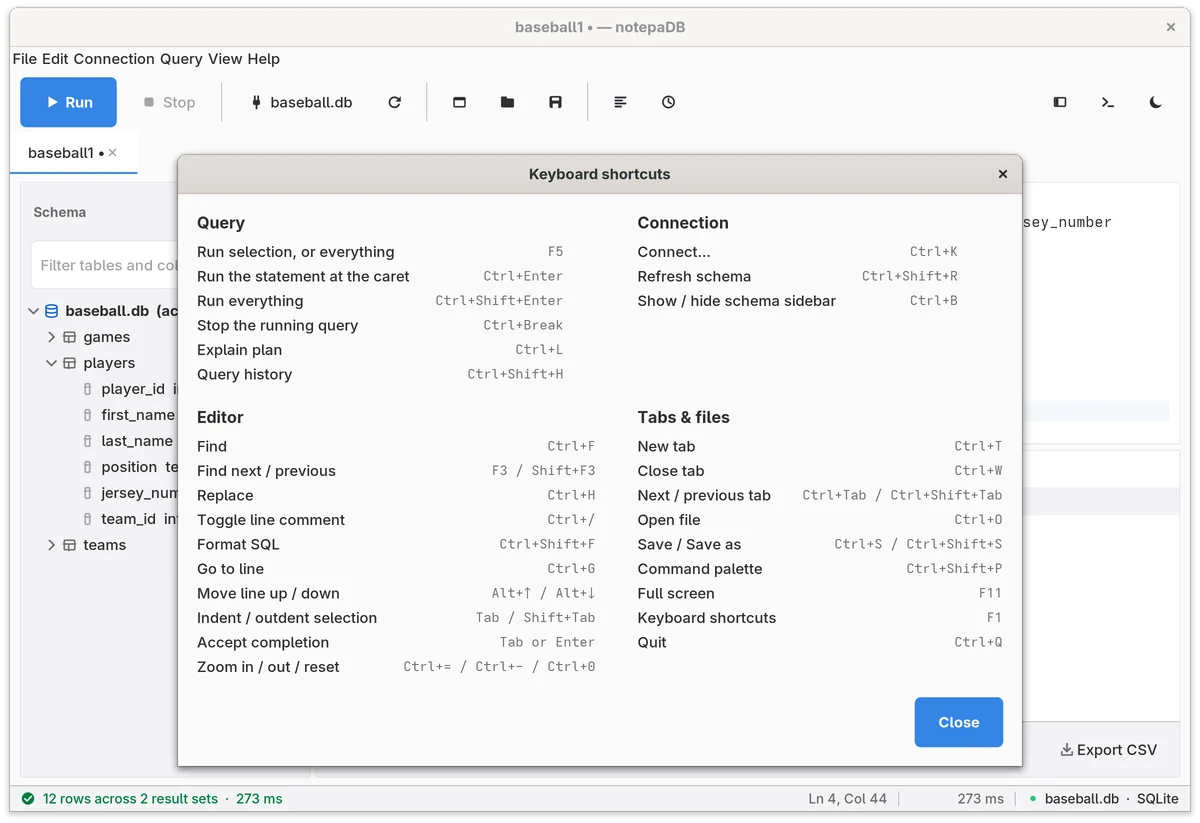1200x823 pixels.
Task: Close the baseball1 tab with its x
Action: click(113, 153)
